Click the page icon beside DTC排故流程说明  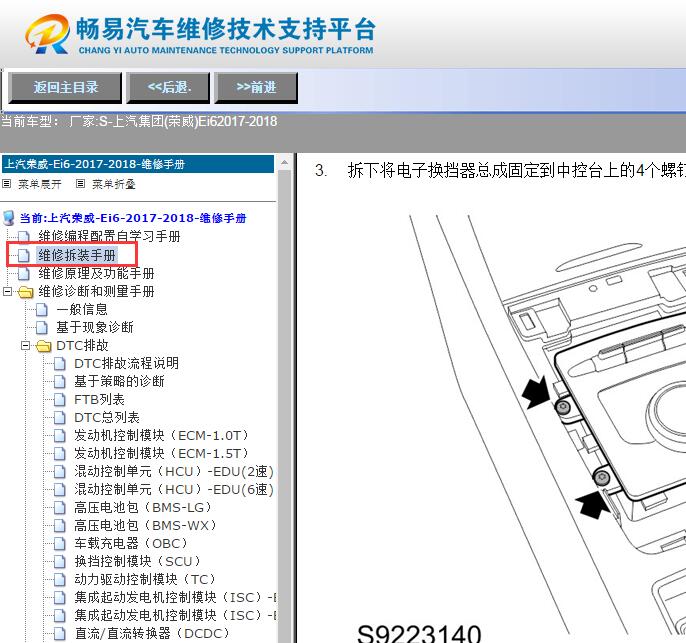60,363
